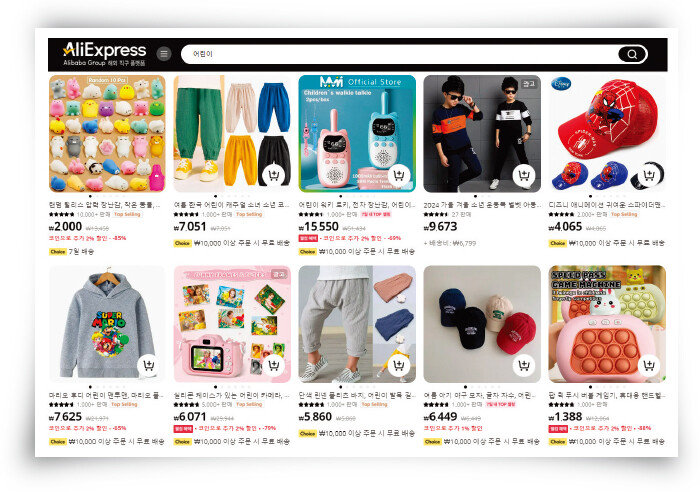Open the ₩9,673 tracksuit listing title
Viewport: 700px width, 492px height.
tap(482, 205)
